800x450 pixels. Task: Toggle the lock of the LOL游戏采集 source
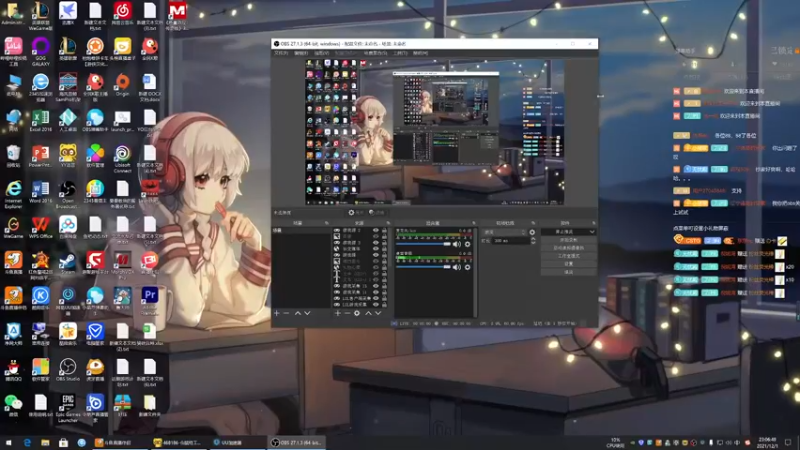tap(384, 305)
